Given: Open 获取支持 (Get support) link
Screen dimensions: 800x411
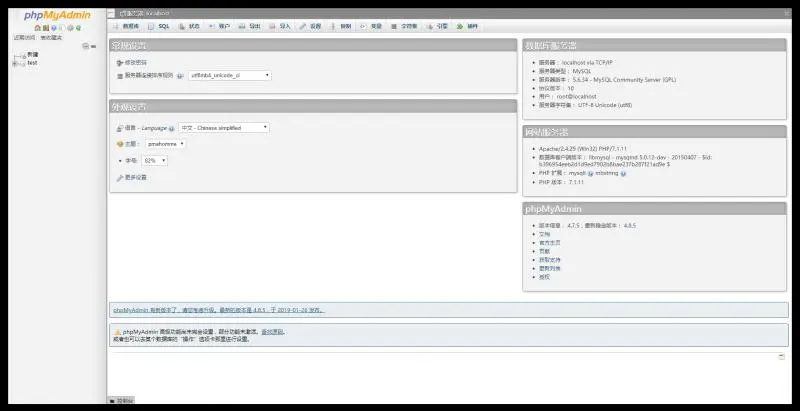Looking at the screenshot, I should pos(549,260).
